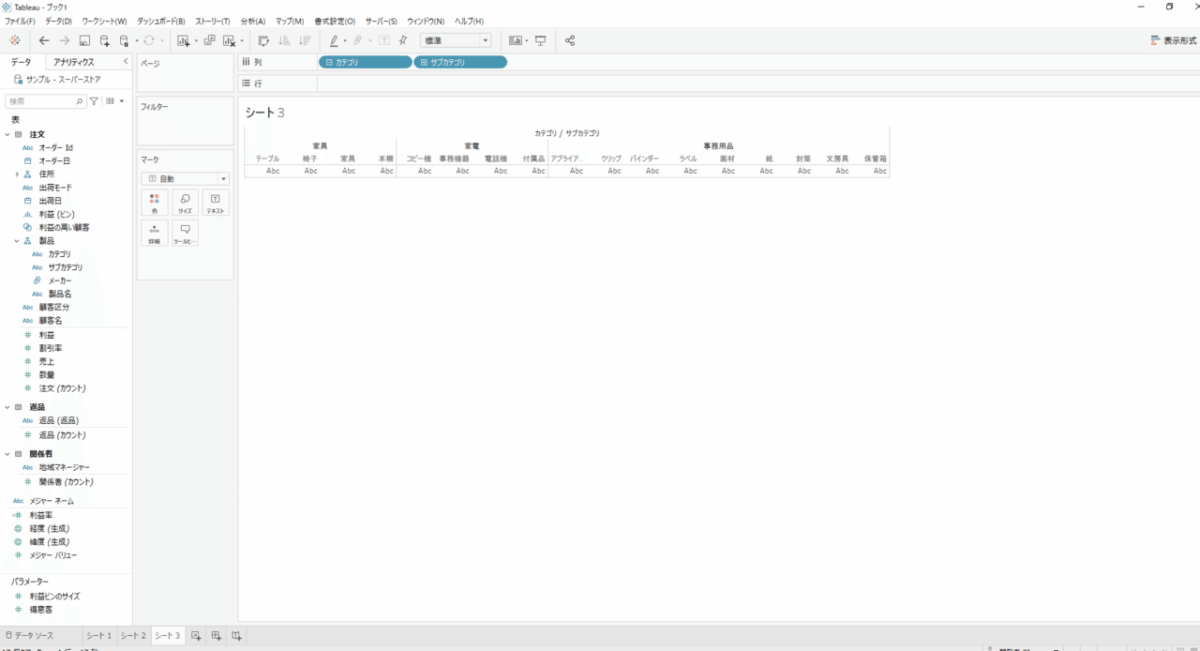The image size is (1200, 651).
Task: Switch to the アナリティクス pane tab
Action: pos(74,62)
